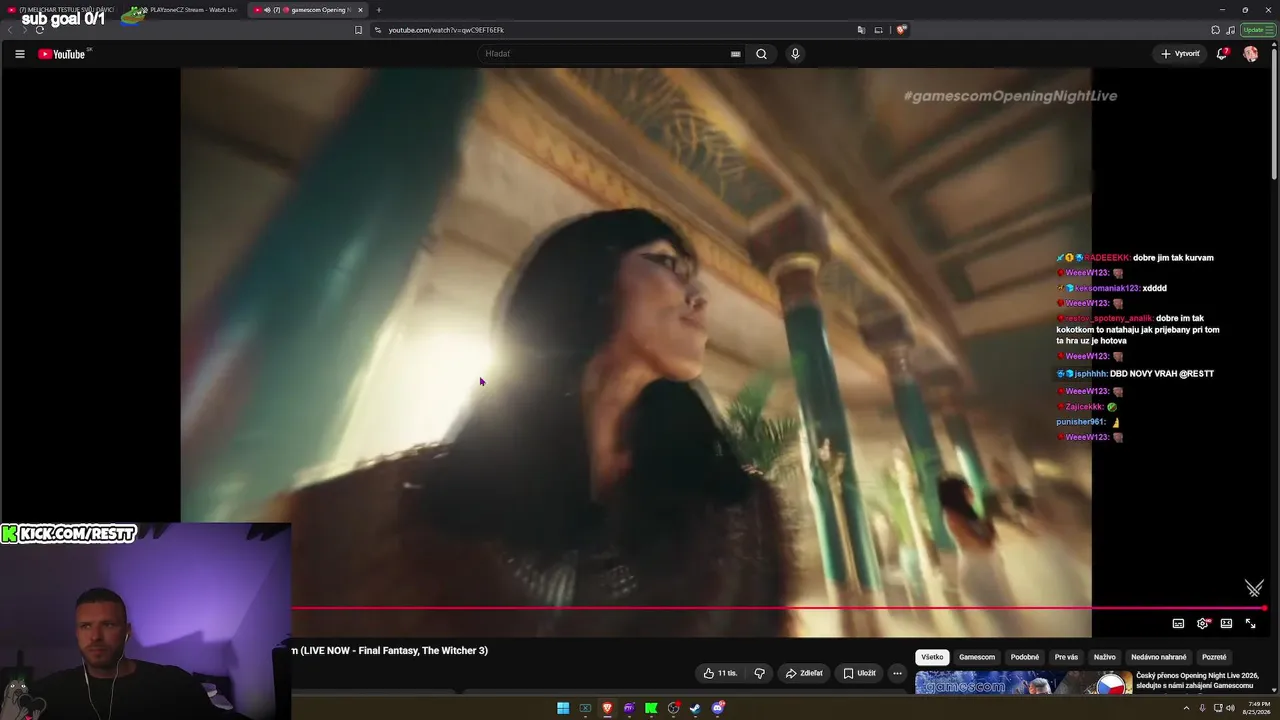Viewport: 1280px width, 720px height.
Task: Click the magnifier search button
Action: (761, 54)
